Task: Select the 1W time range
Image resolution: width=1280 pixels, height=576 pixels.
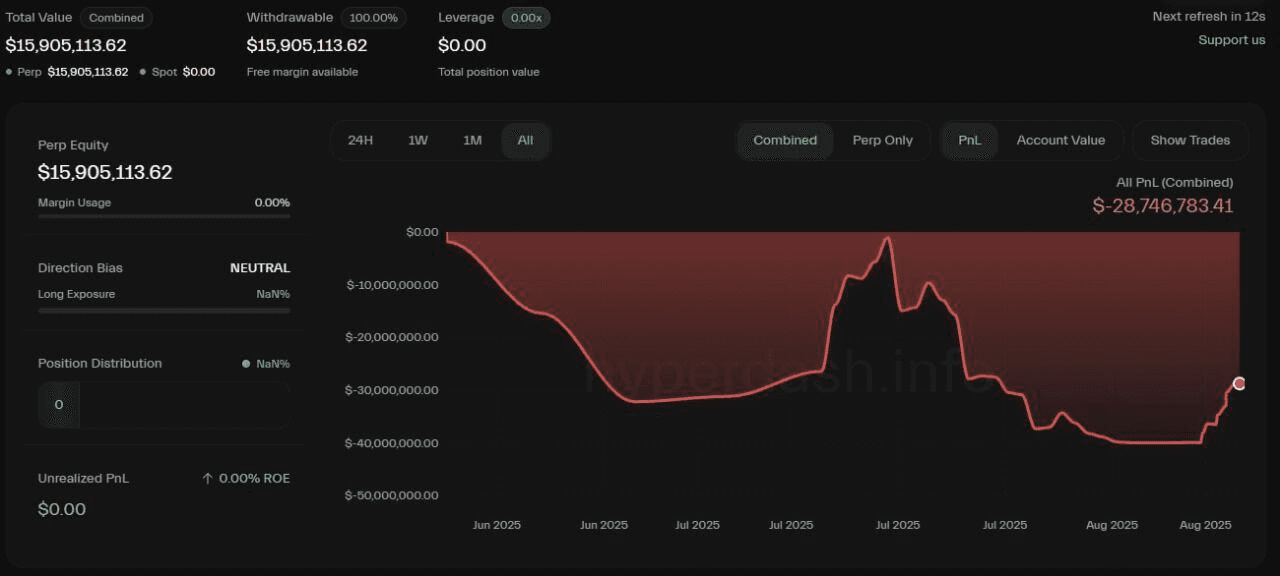Action: [x=418, y=140]
